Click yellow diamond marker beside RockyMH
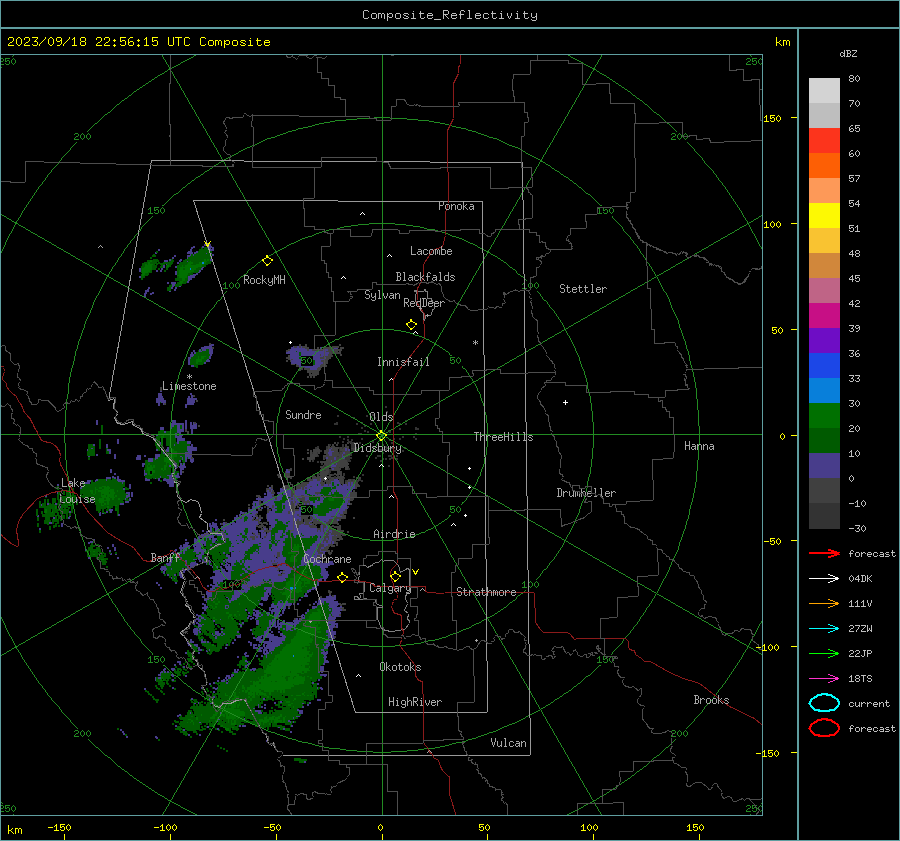 click(267, 261)
